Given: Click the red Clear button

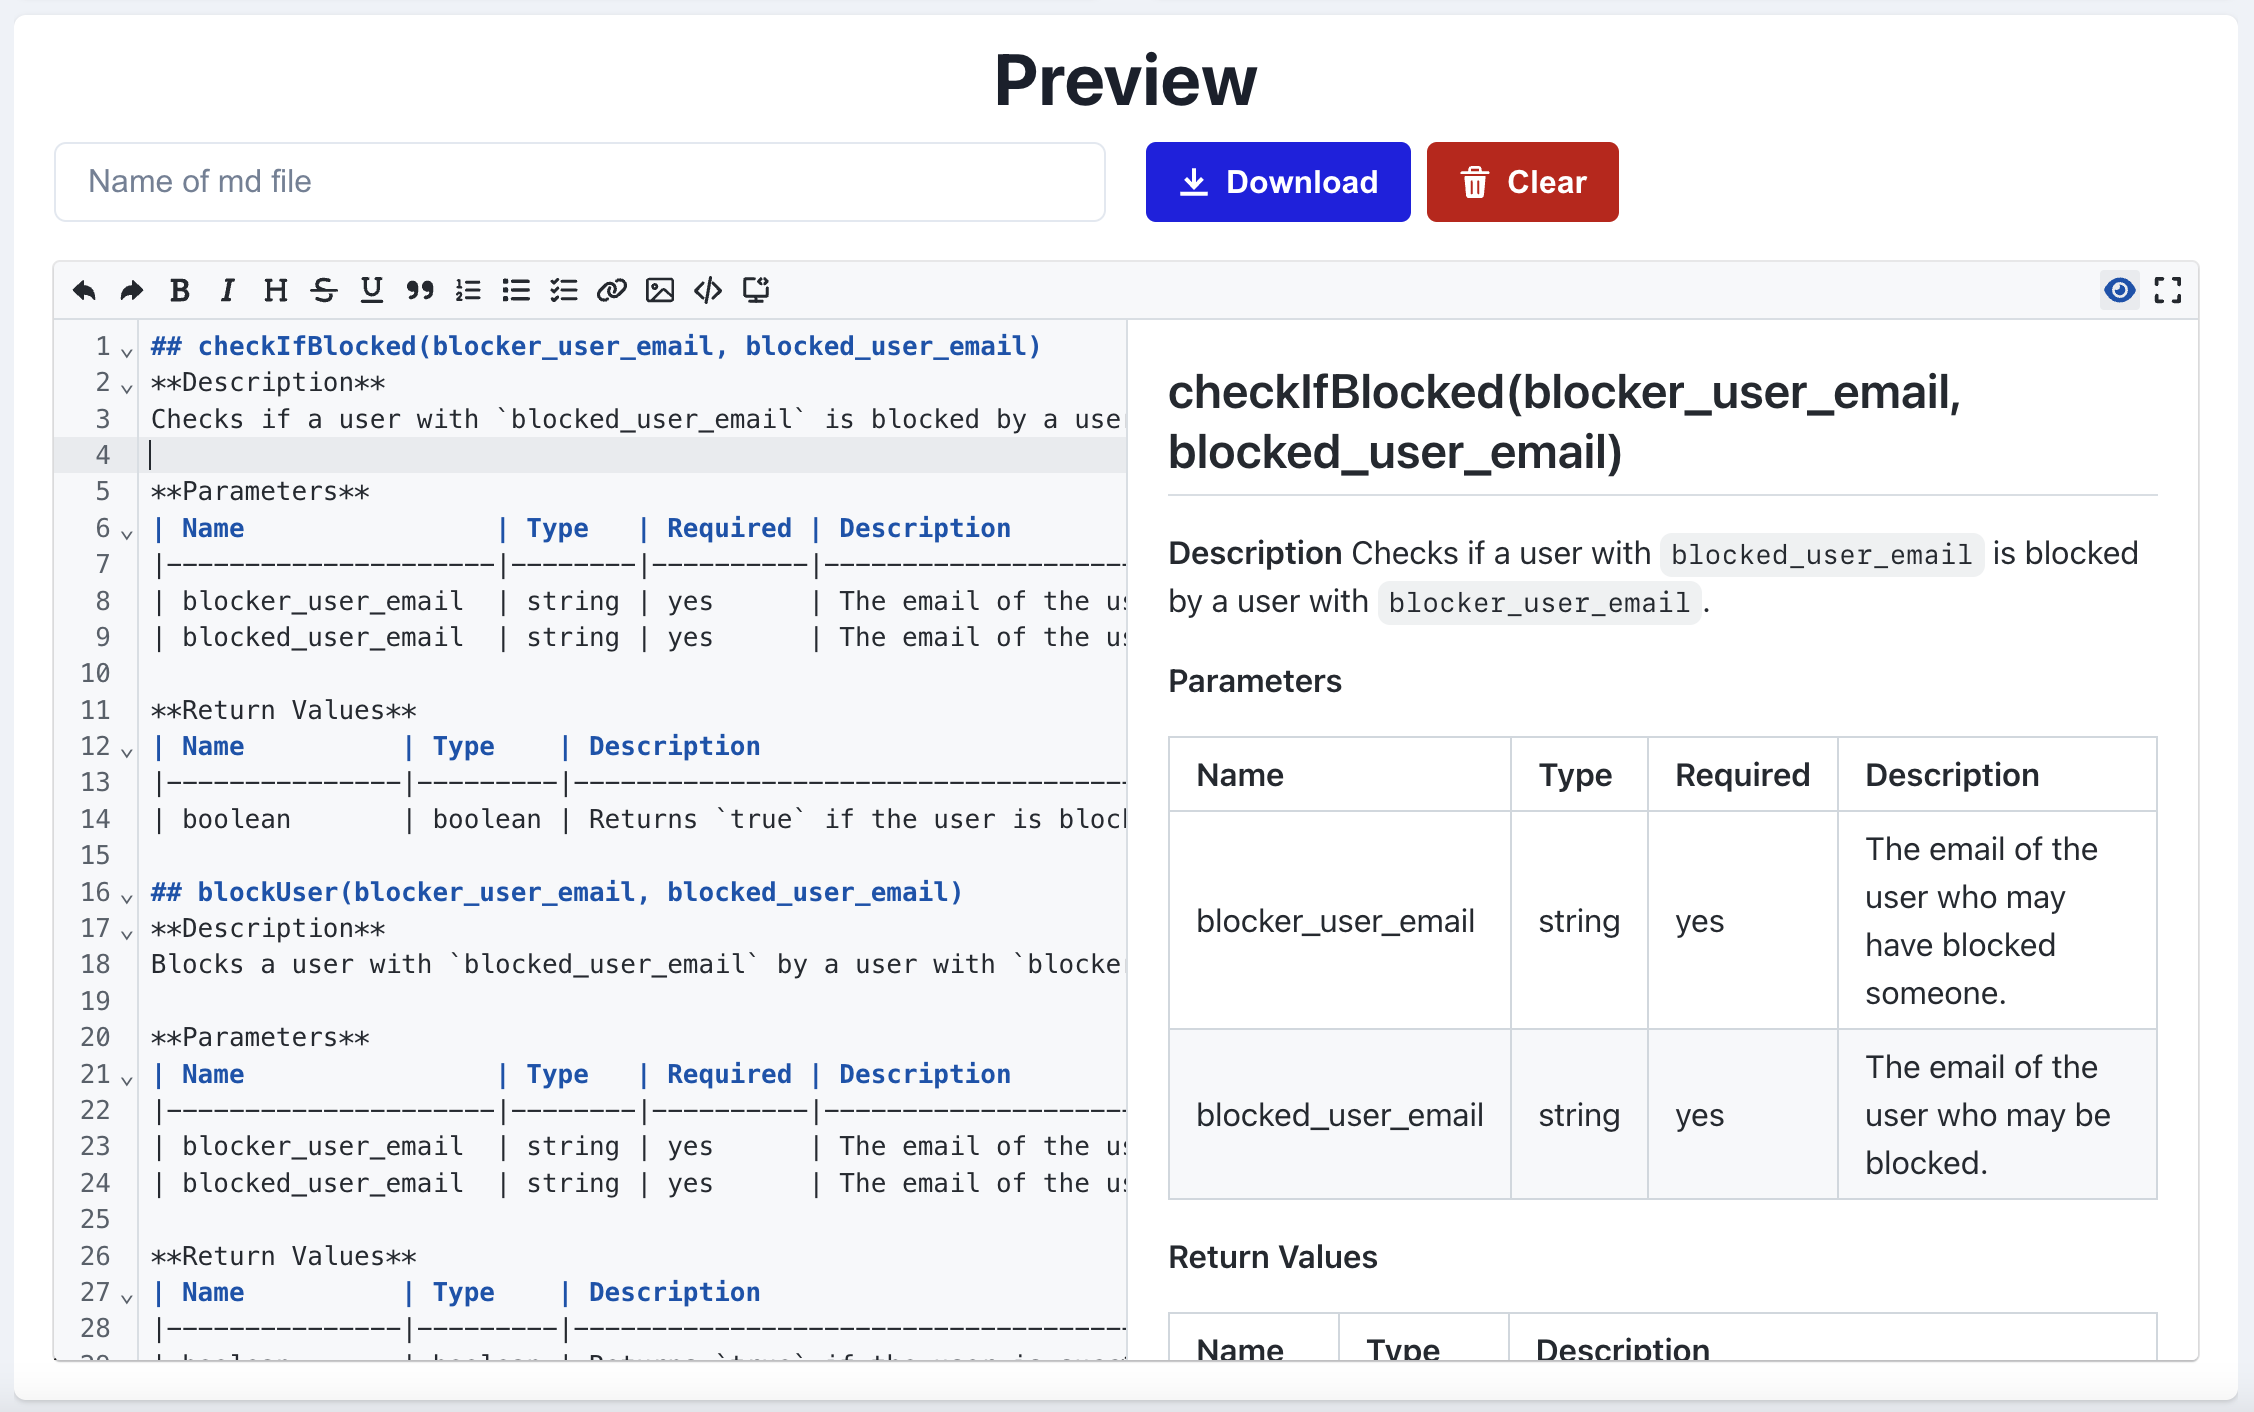Looking at the screenshot, I should tap(1522, 182).
